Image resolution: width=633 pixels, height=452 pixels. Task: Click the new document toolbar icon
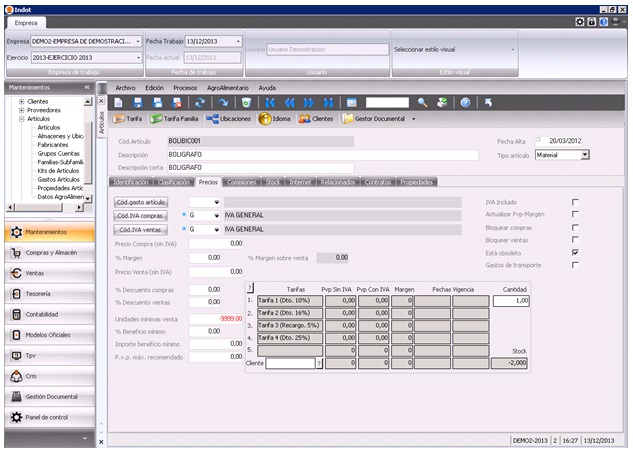120,102
